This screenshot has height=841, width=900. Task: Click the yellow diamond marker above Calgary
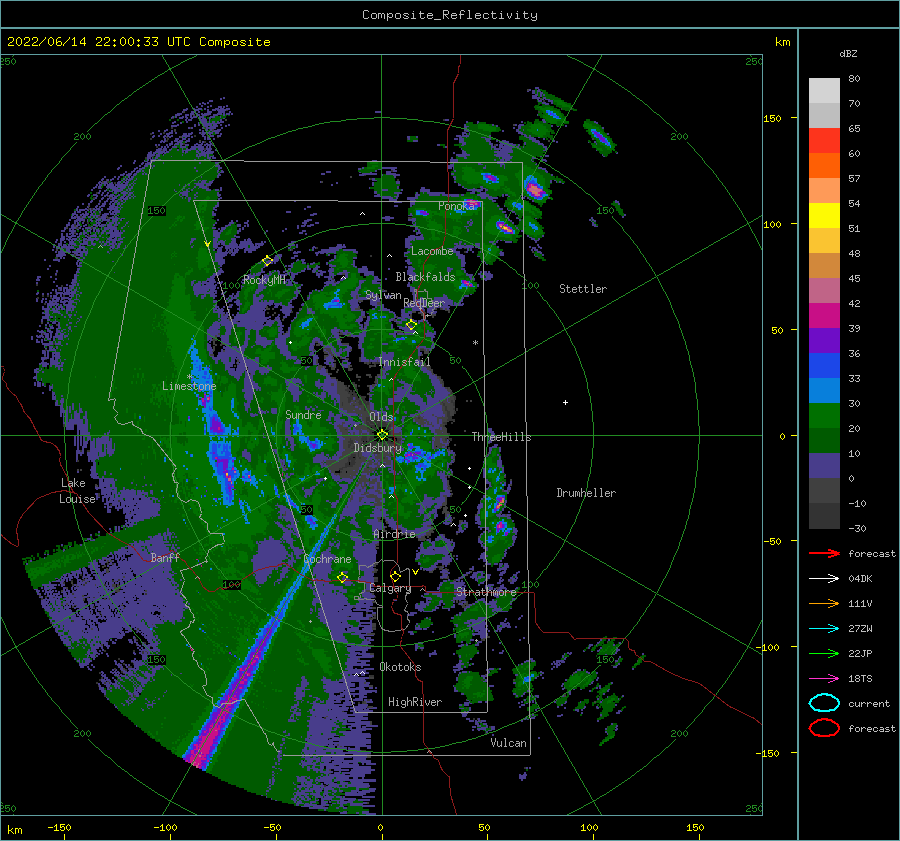tap(395, 576)
